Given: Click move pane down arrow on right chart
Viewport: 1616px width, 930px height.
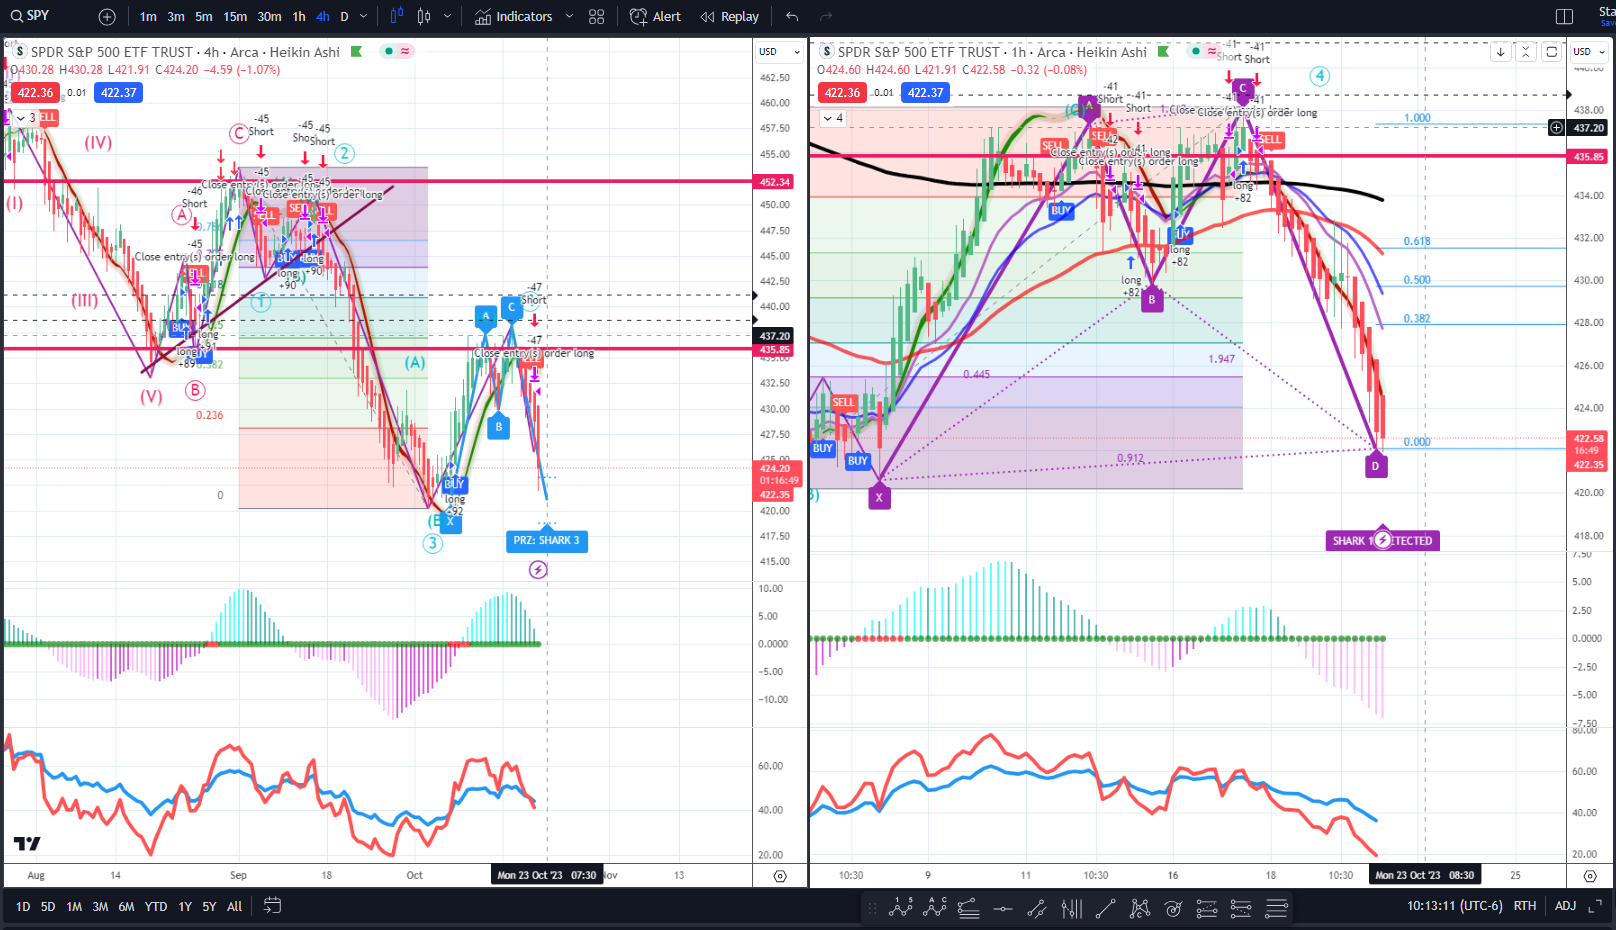Looking at the screenshot, I should coord(1500,52).
